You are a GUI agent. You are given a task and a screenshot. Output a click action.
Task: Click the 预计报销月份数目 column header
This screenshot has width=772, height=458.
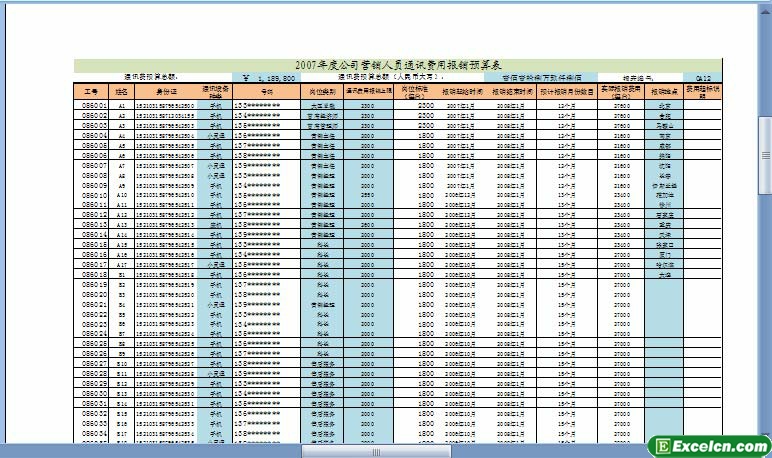pos(567,92)
